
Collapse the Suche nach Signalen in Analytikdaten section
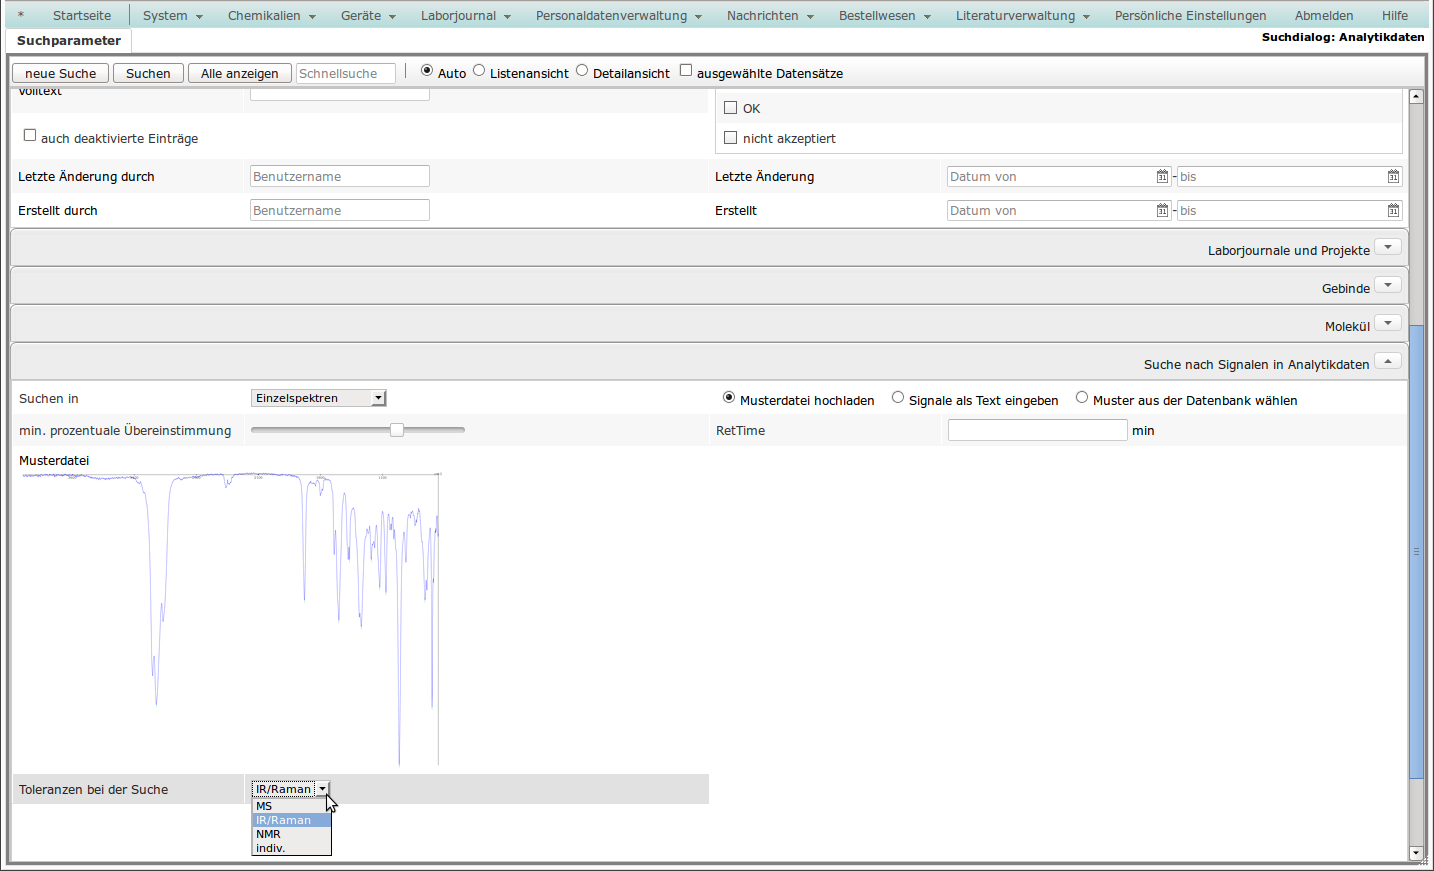pos(1387,362)
